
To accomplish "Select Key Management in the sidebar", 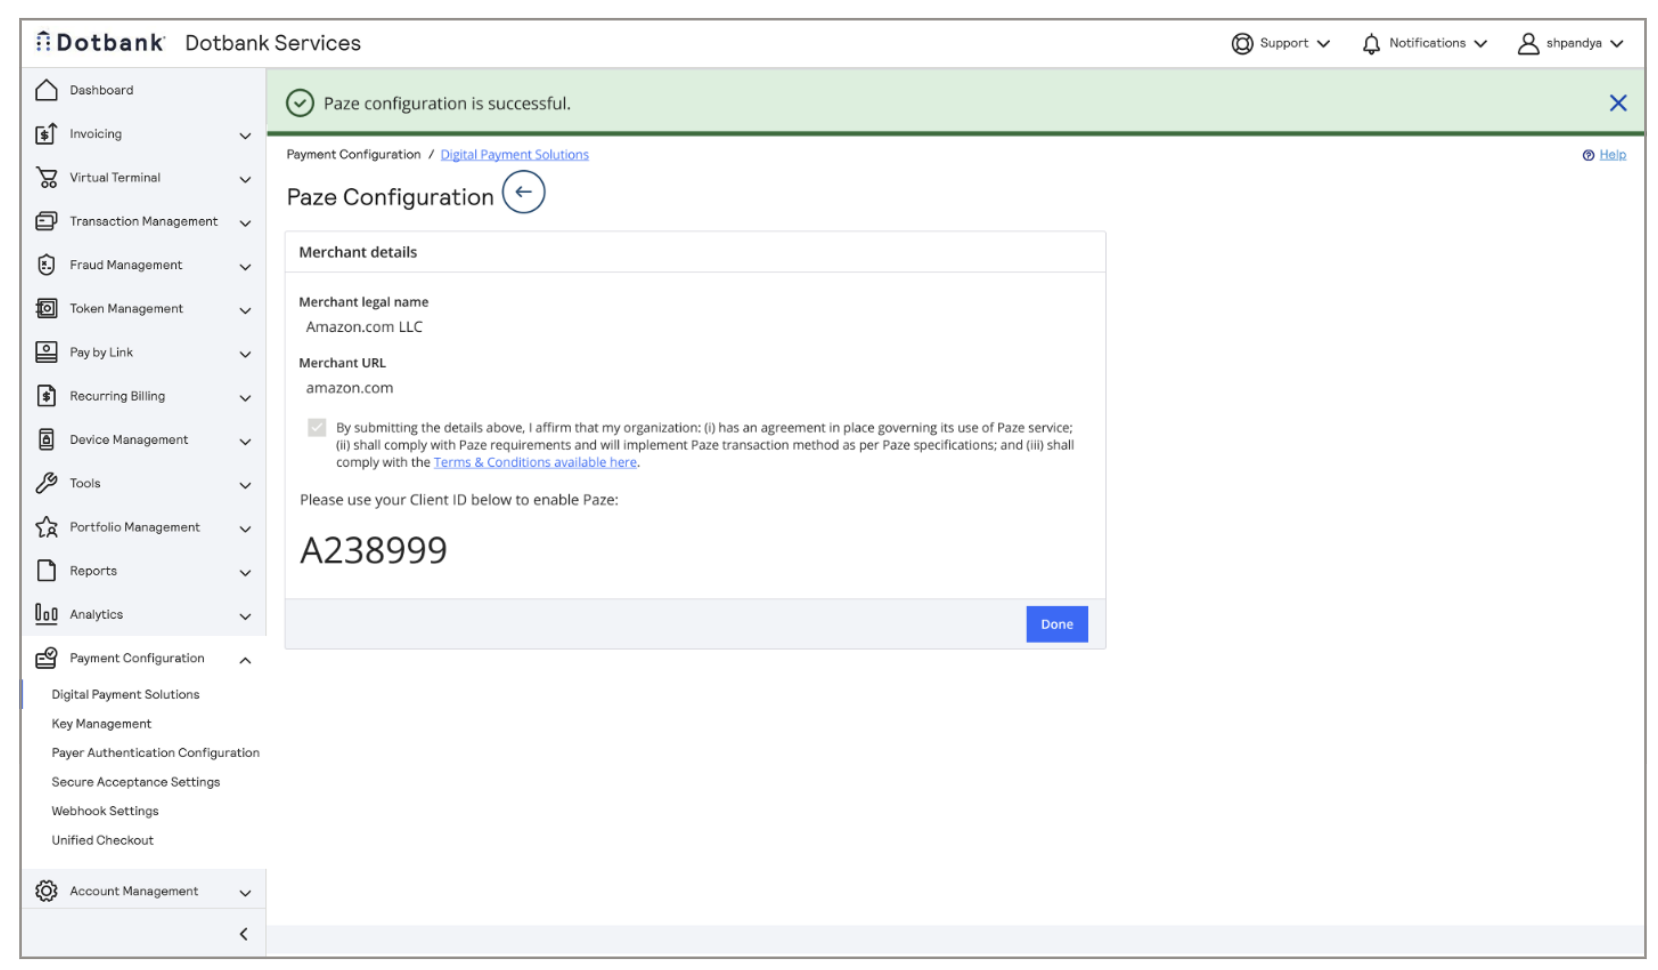I will [x=101, y=724].
